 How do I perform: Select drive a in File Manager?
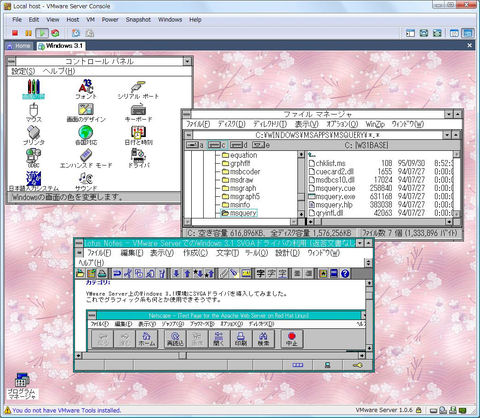195,145
